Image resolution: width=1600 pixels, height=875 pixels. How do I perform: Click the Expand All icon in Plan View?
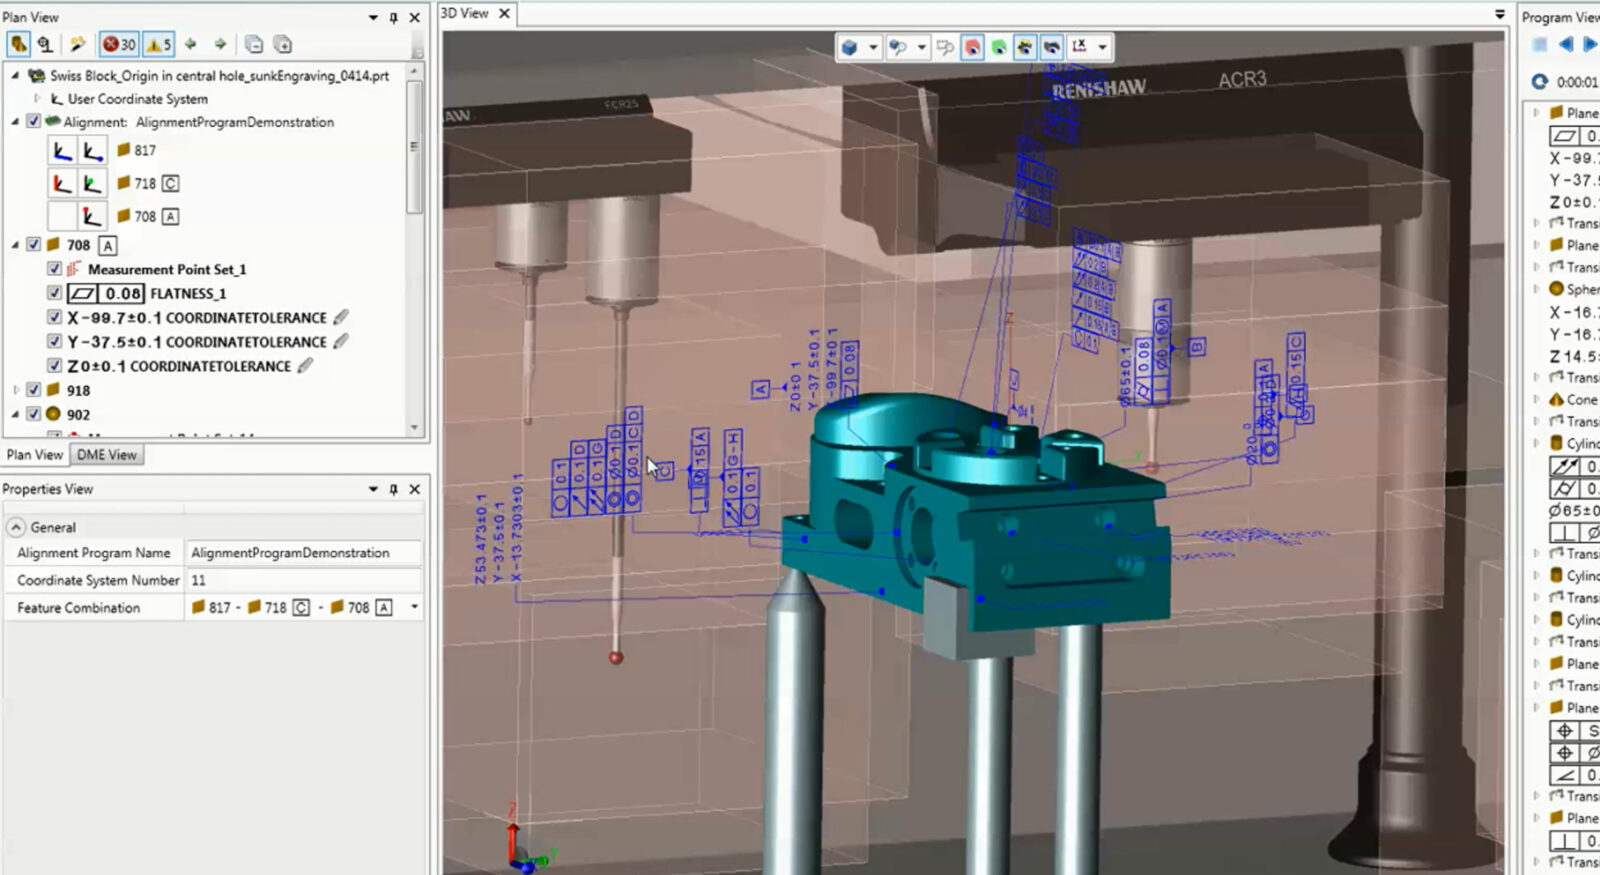coord(283,44)
